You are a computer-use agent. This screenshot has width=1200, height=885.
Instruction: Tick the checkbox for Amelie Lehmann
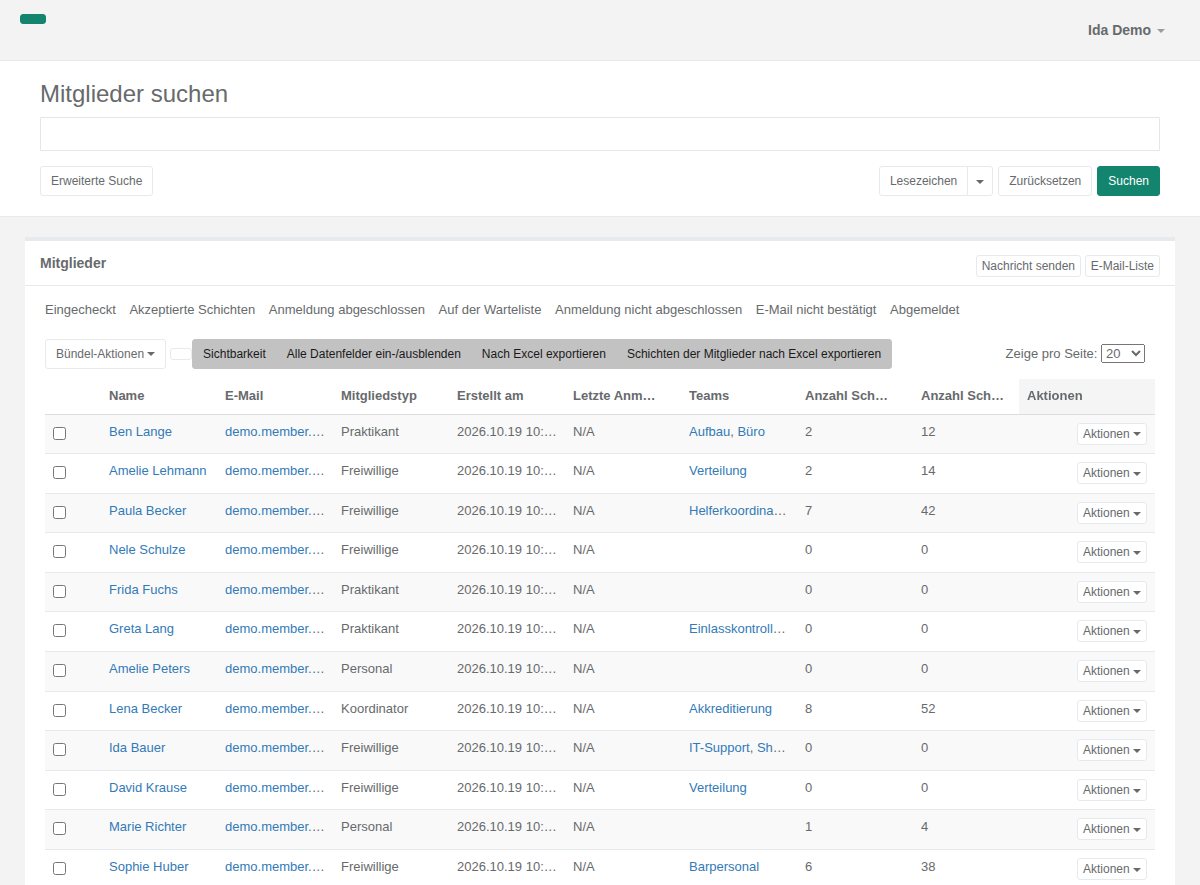[59, 472]
